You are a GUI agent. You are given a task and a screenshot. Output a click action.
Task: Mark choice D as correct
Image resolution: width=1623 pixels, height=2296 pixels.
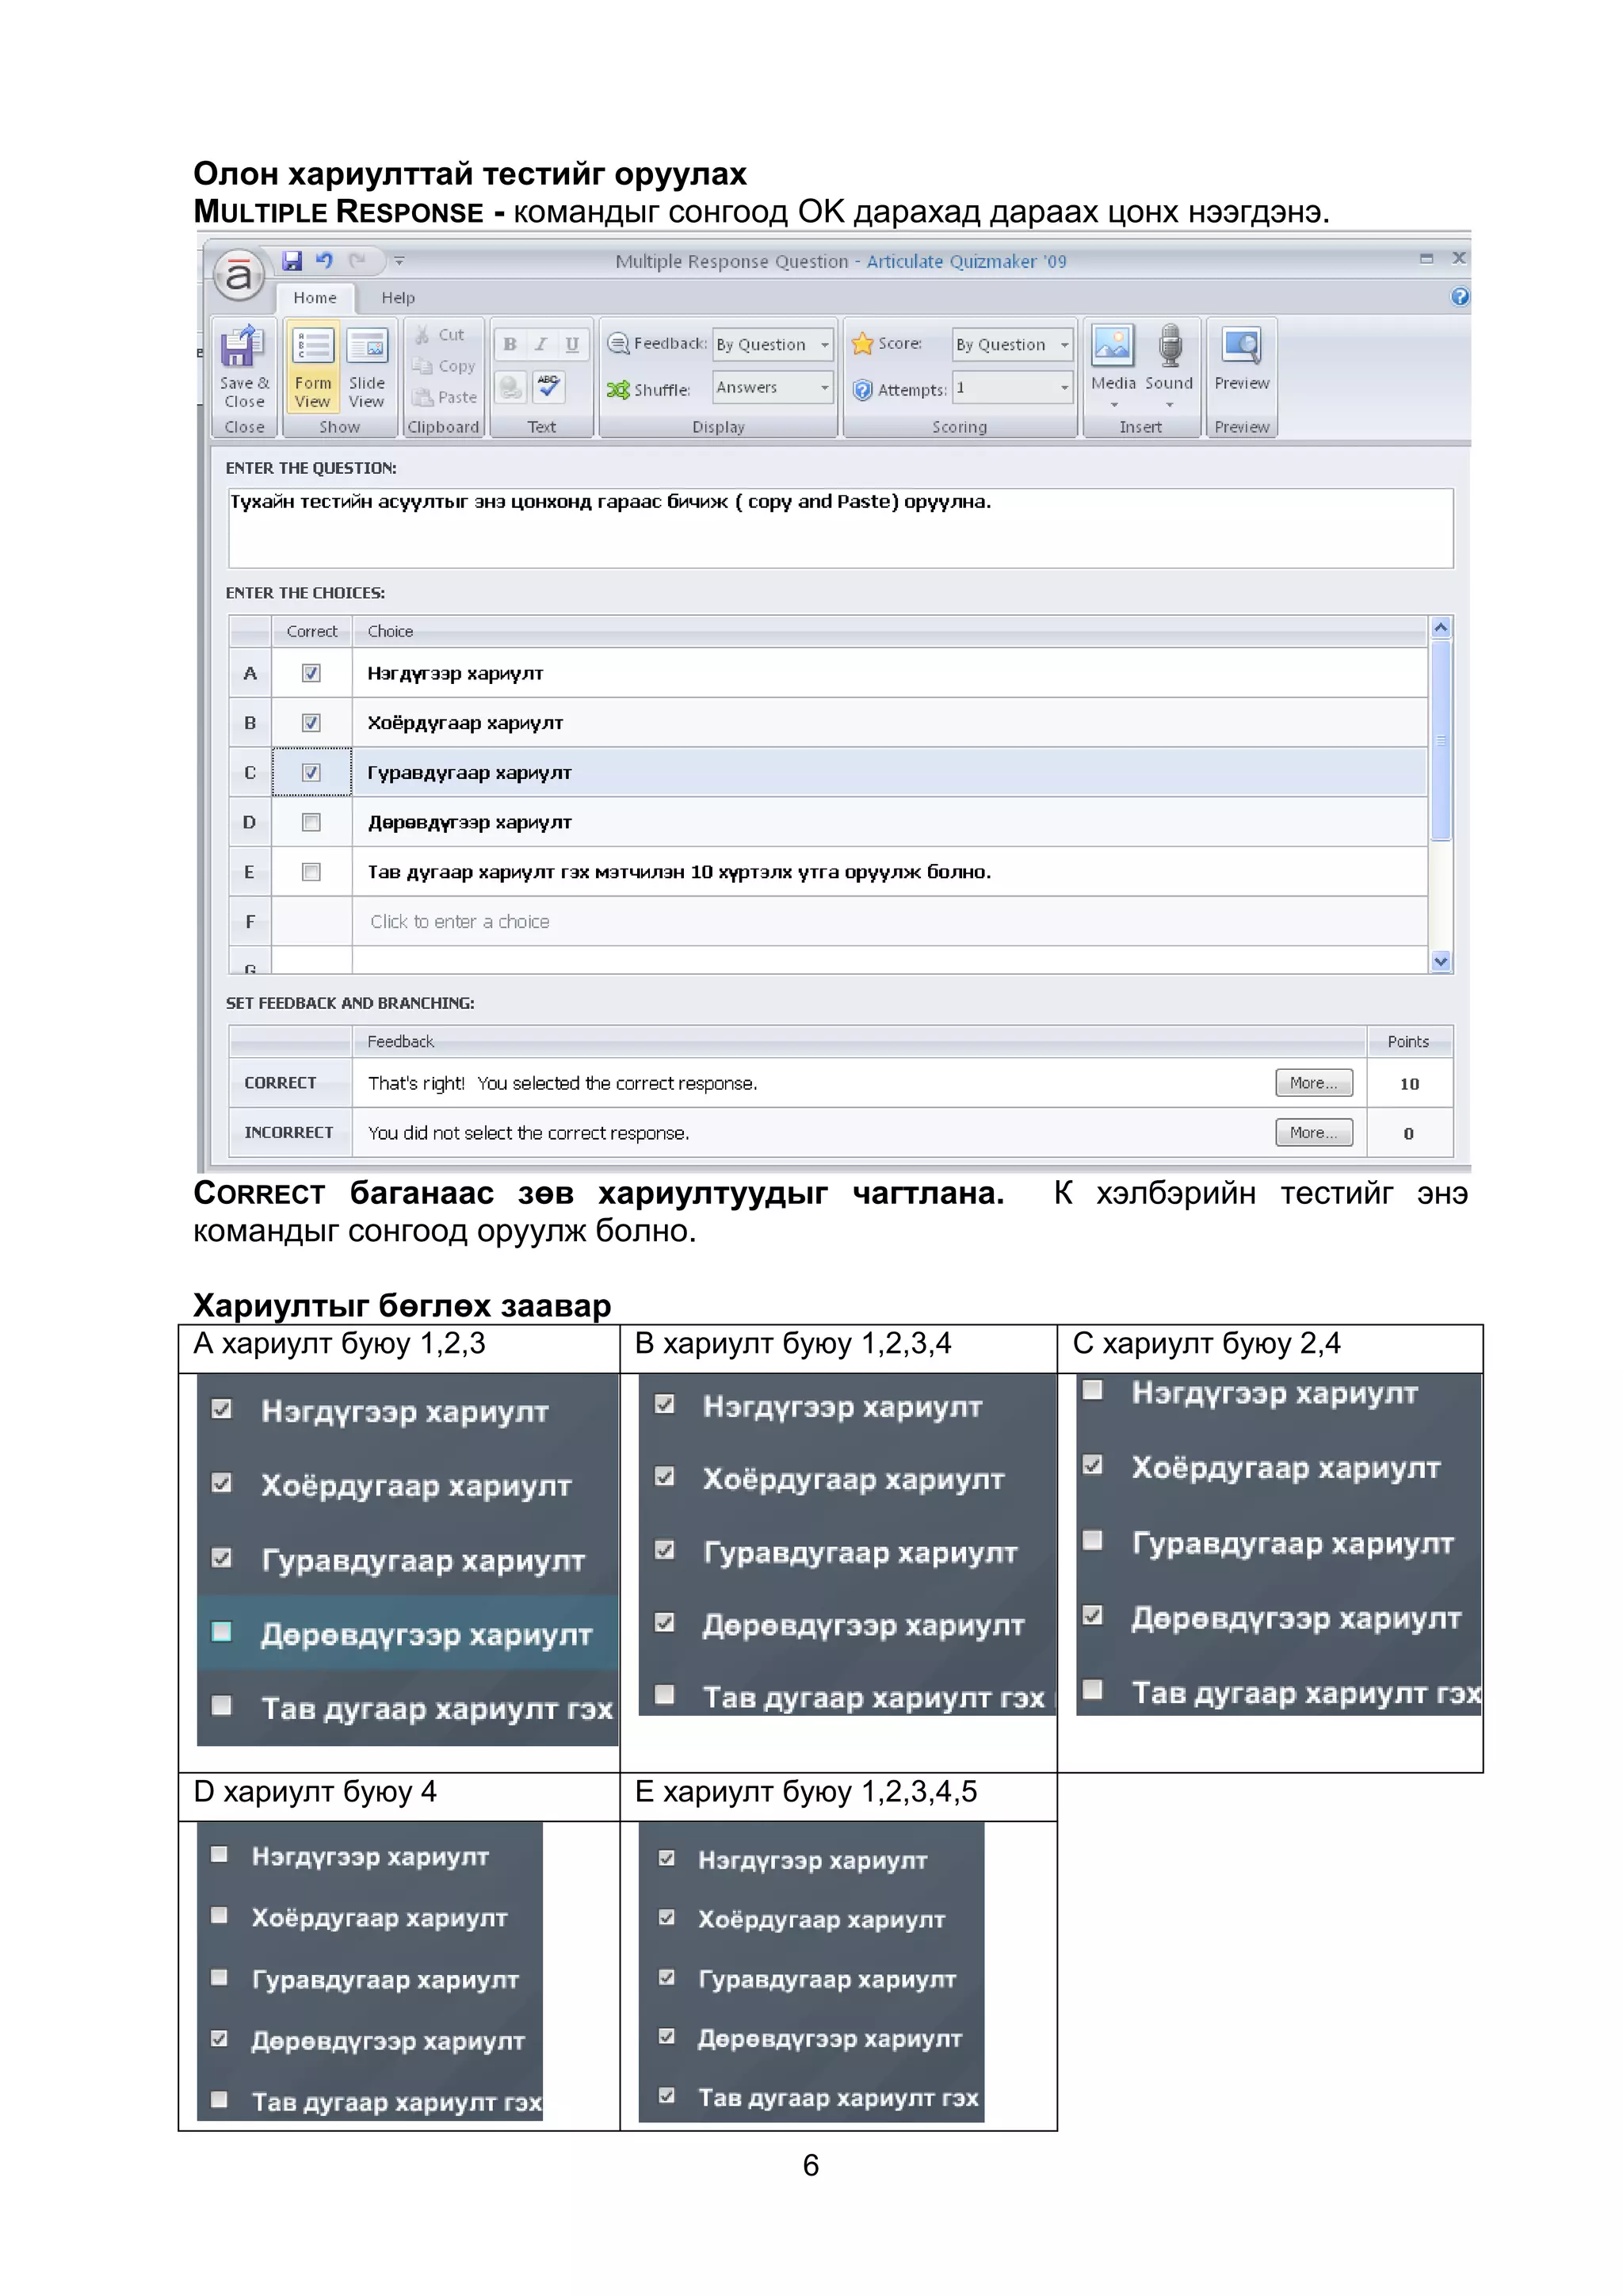coord(311,822)
